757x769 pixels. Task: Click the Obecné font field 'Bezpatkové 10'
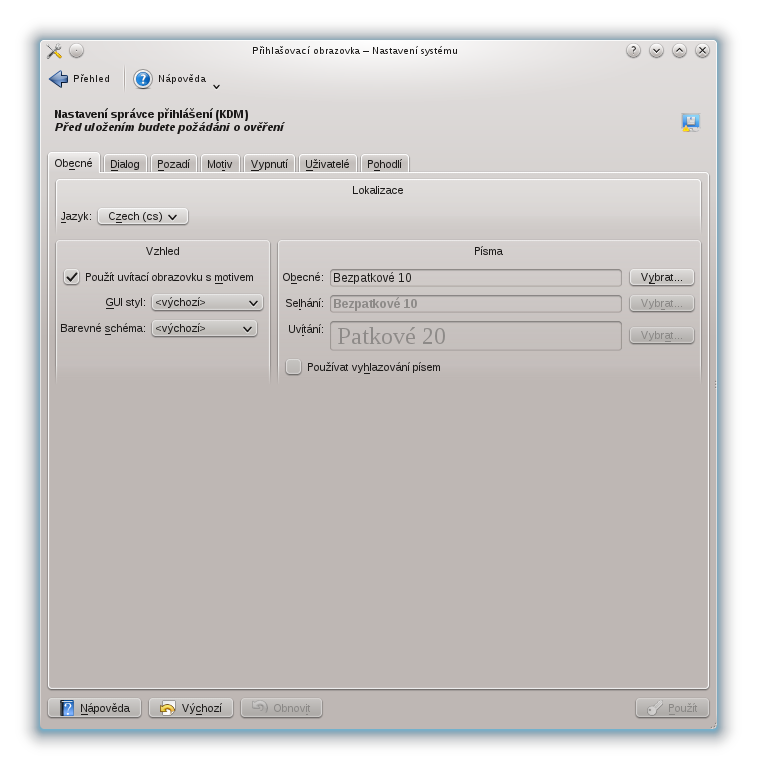click(476, 278)
